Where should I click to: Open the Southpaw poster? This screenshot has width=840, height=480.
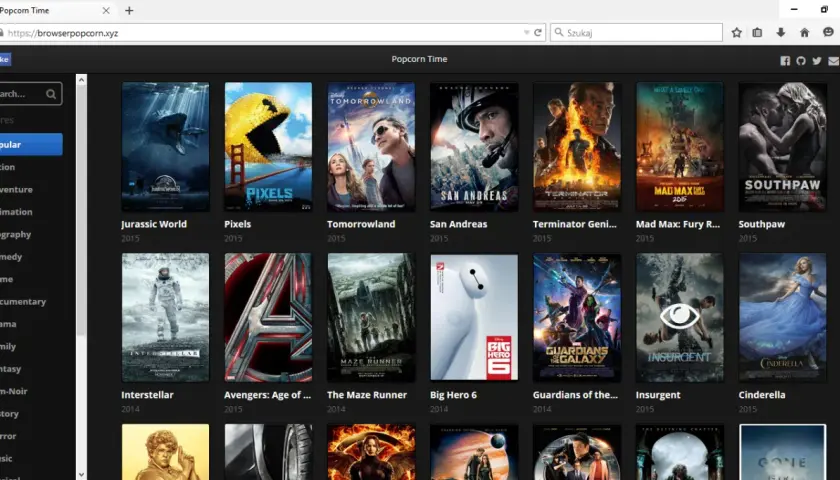783,147
